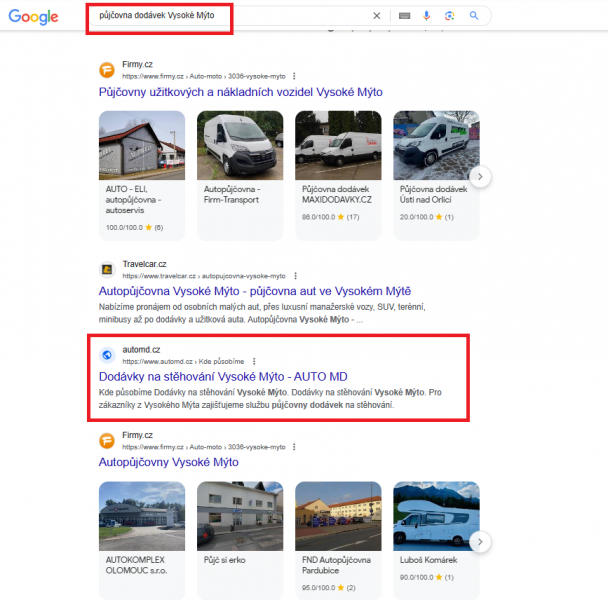608x600 pixels.
Task: Click Autopůjčovna Firm-Transport van thumbnail
Action: click(240, 145)
